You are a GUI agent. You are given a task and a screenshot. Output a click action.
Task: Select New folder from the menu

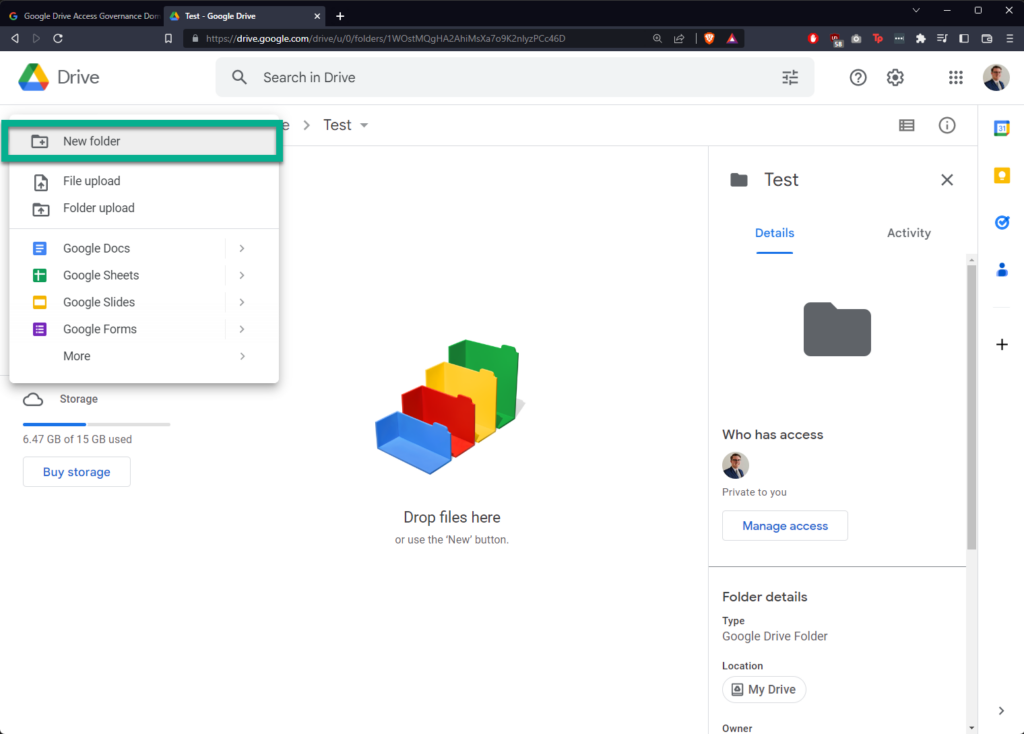[143, 141]
